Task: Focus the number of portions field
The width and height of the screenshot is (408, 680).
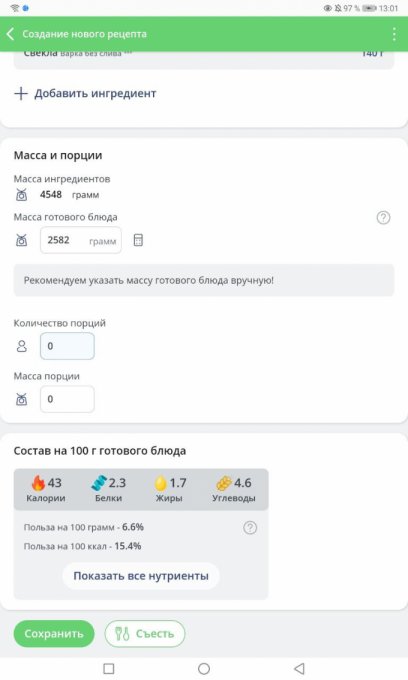Action: tap(67, 346)
